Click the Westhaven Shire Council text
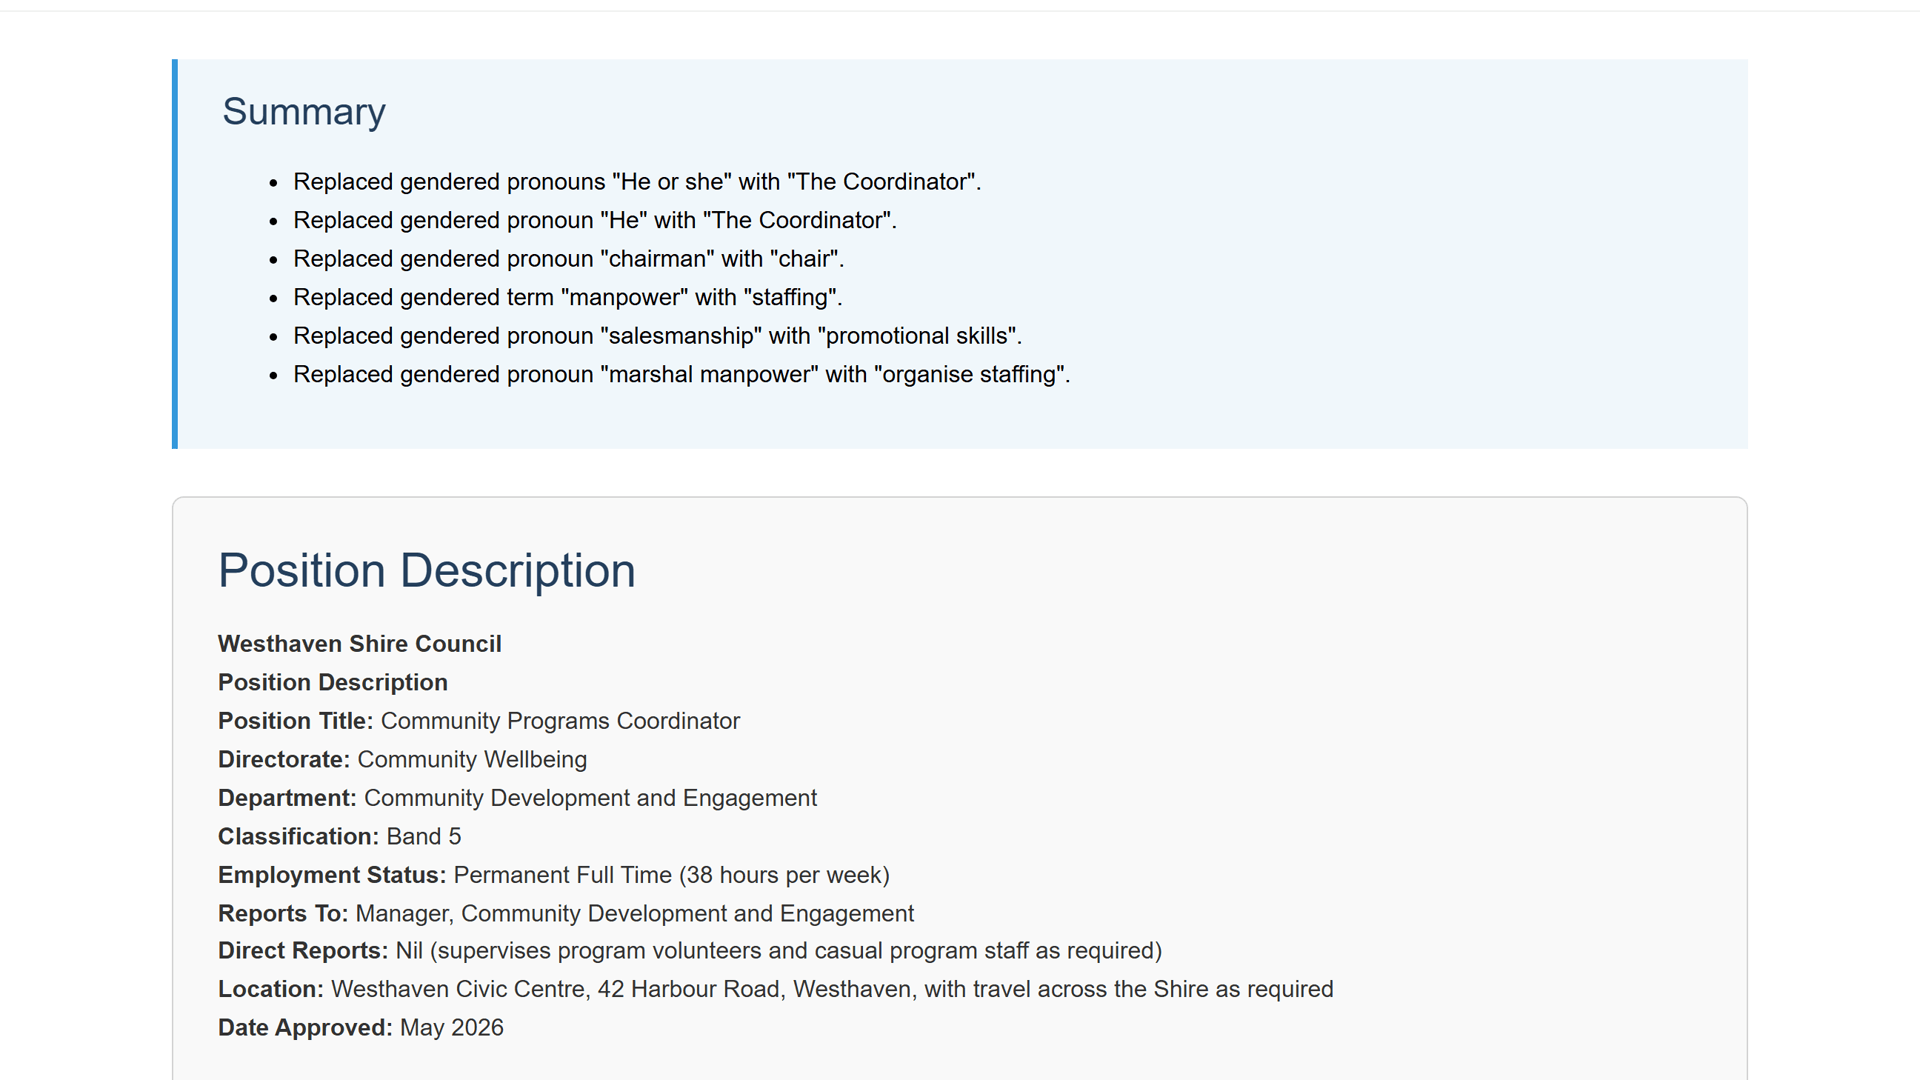This screenshot has width=1920, height=1080. click(360, 644)
